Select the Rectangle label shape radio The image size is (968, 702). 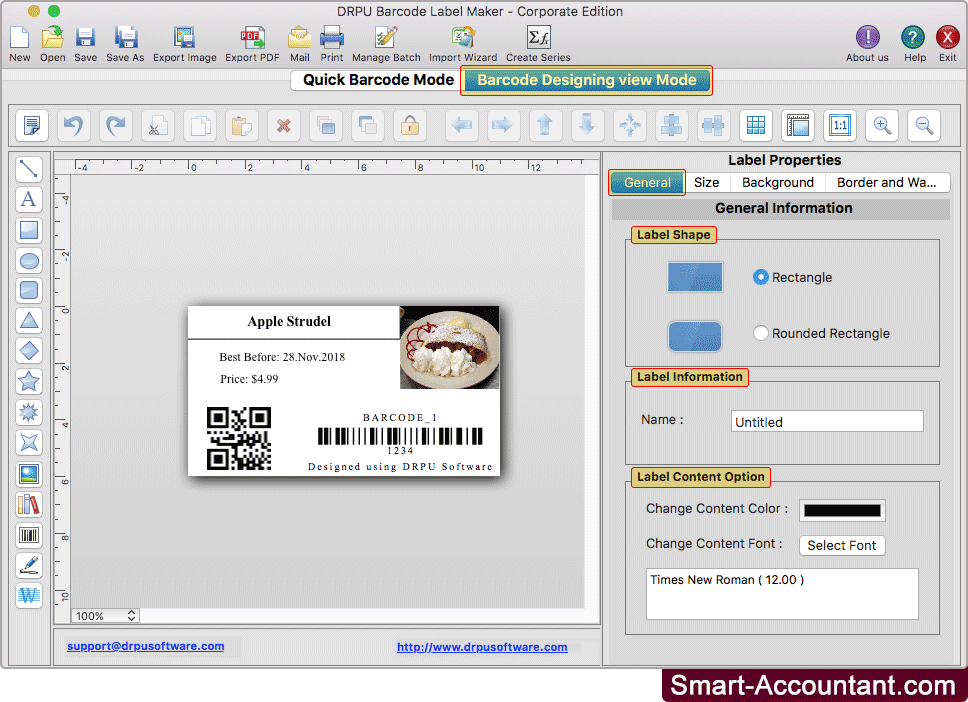761,277
